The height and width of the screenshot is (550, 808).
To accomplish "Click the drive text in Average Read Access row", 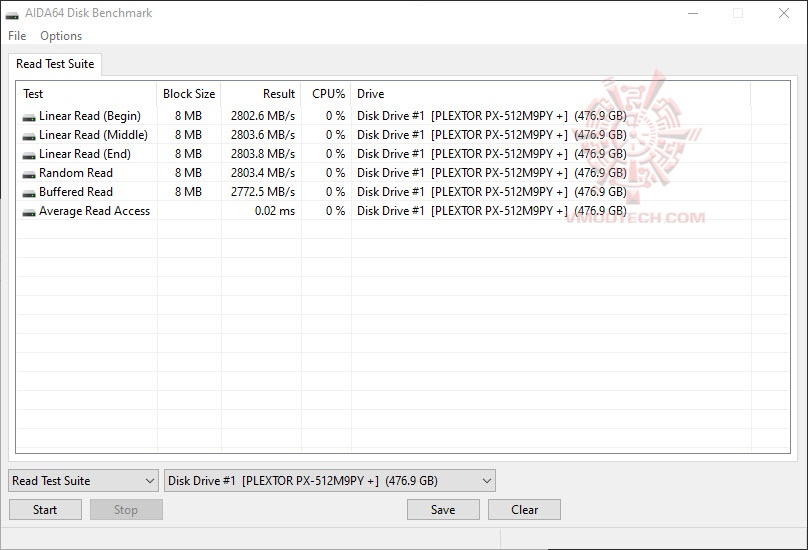I will click(492, 211).
